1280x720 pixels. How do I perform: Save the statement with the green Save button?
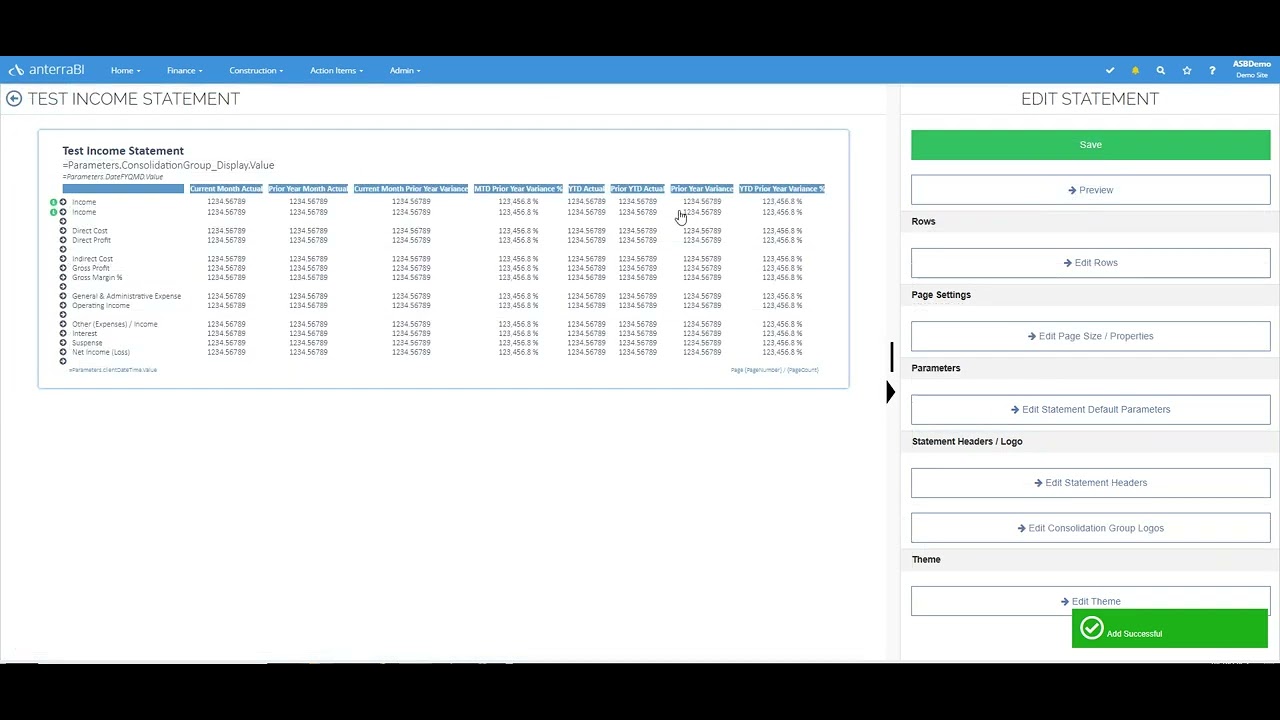coord(1090,145)
